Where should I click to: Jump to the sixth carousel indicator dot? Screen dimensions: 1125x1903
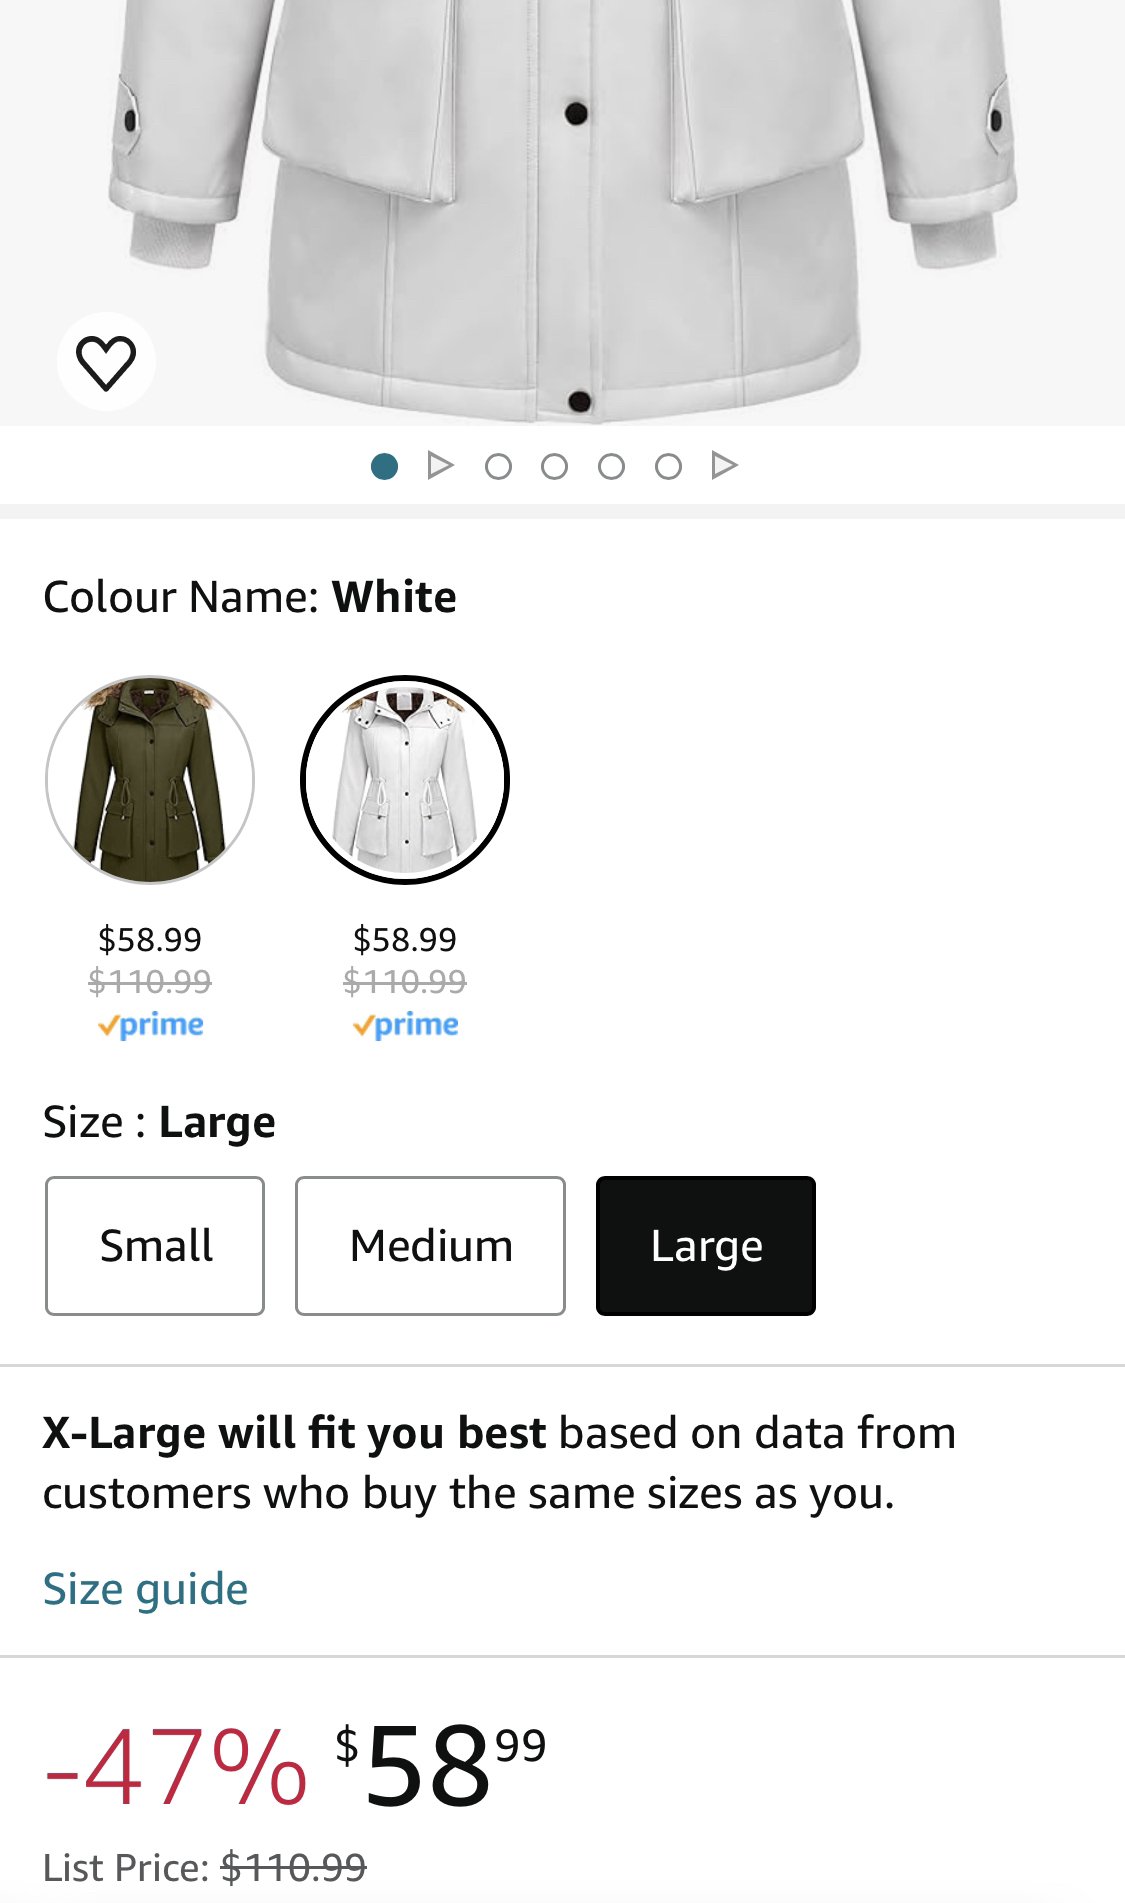click(x=668, y=466)
